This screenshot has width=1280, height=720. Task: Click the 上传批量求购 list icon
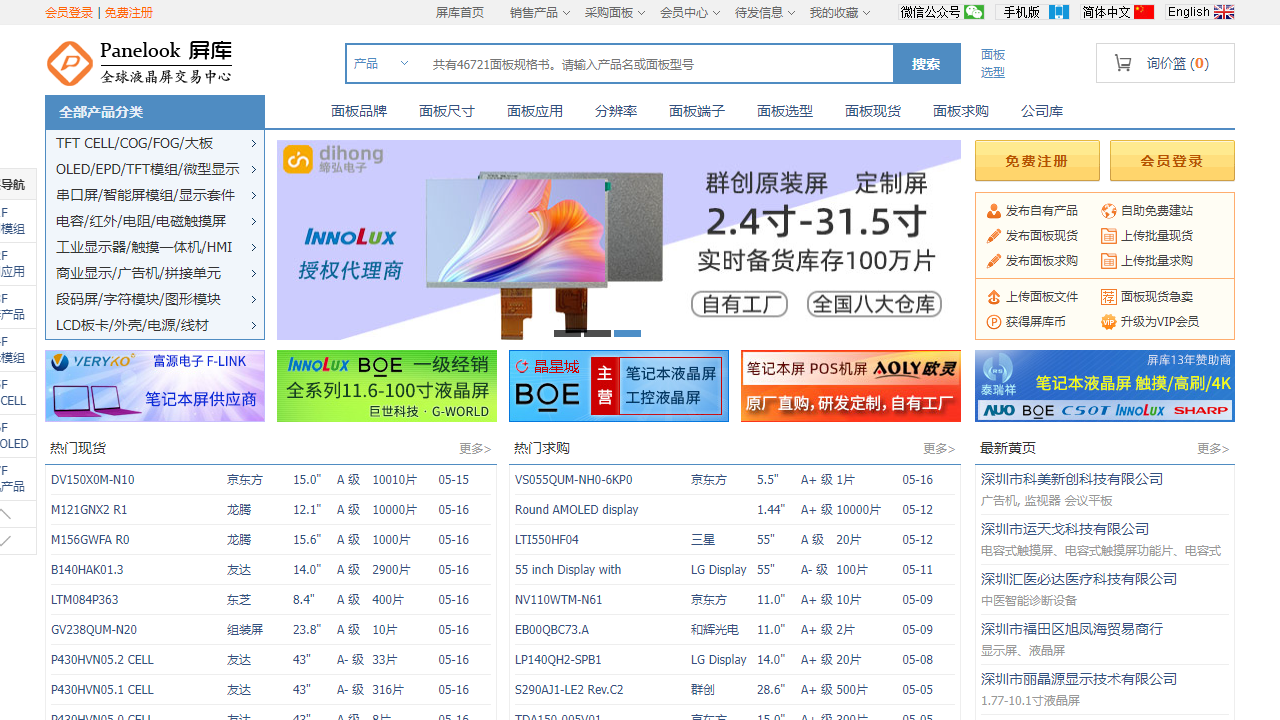click(x=1109, y=261)
